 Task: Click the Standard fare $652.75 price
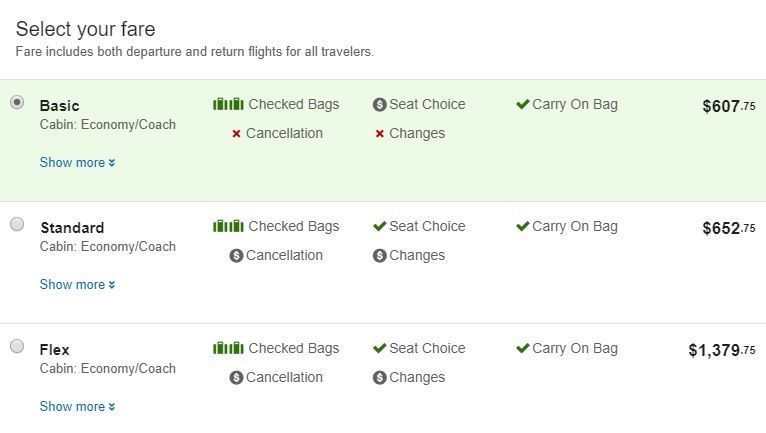click(728, 228)
